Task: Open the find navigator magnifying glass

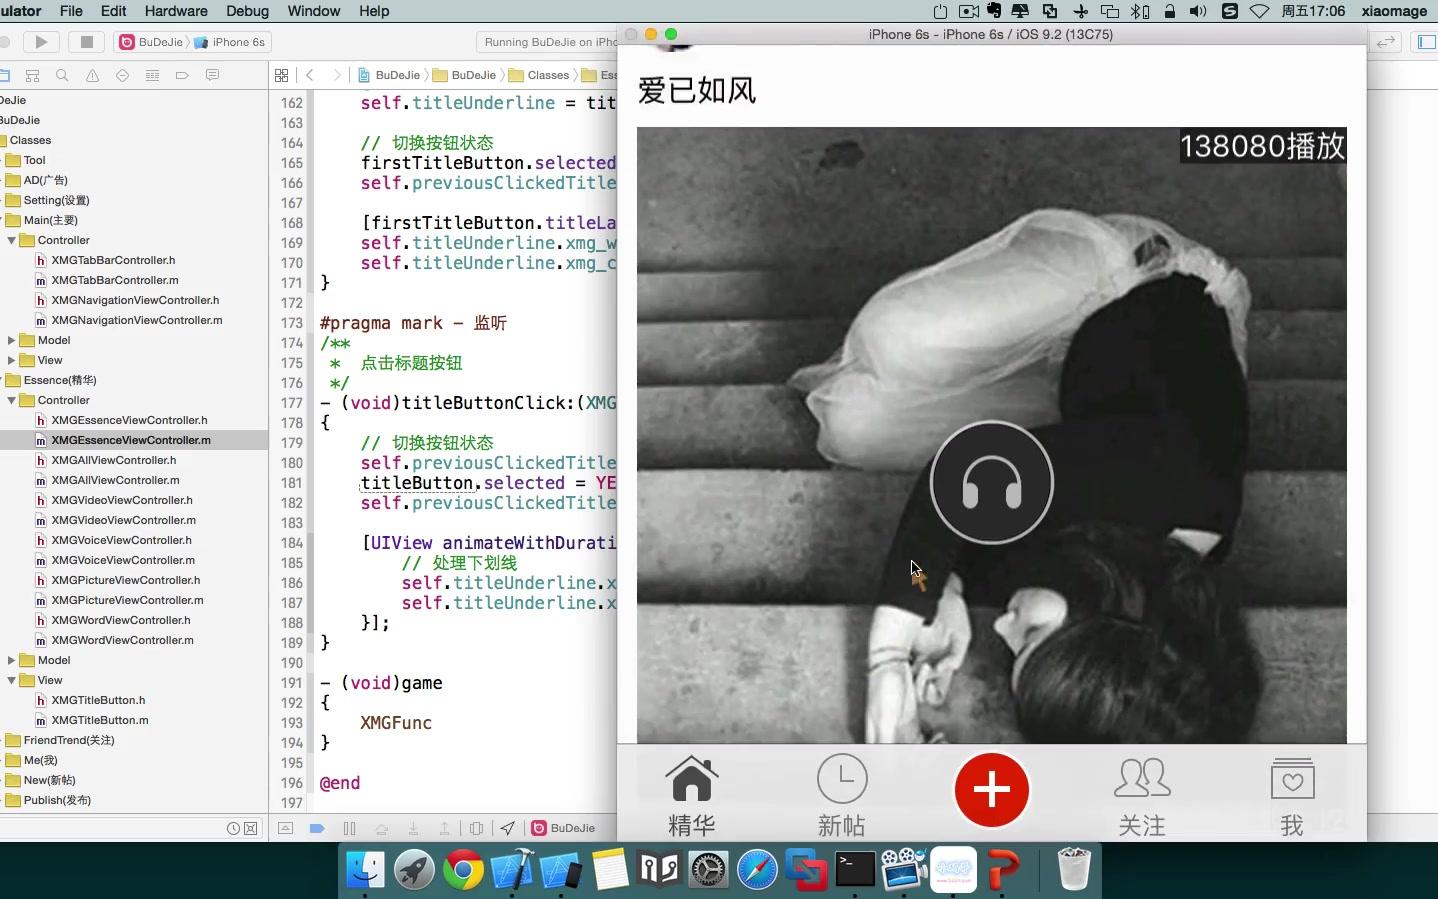Action: tap(62, 75)
